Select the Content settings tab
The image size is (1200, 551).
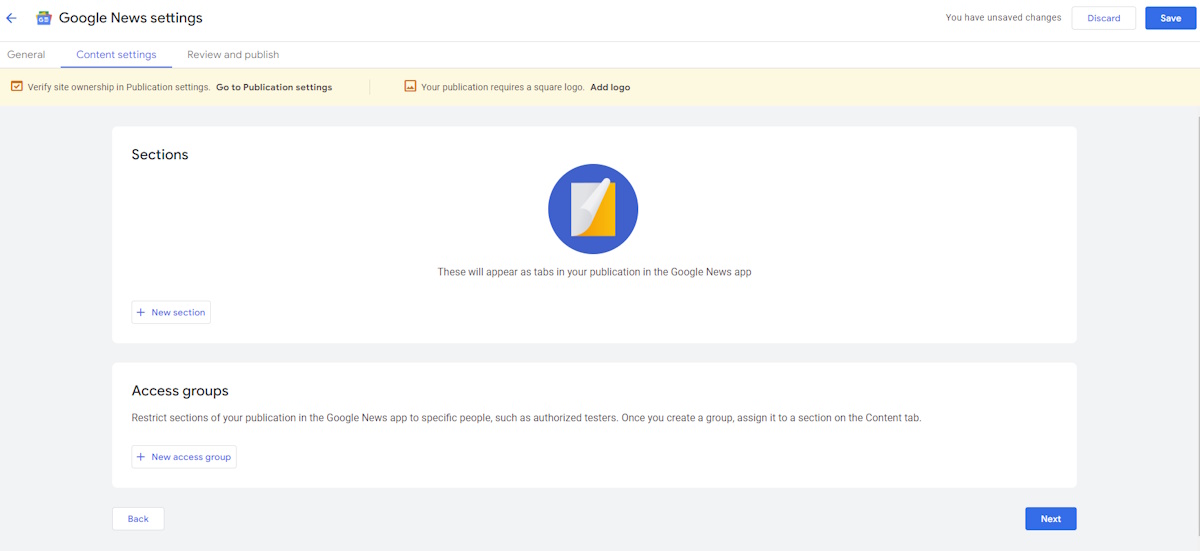116,55
